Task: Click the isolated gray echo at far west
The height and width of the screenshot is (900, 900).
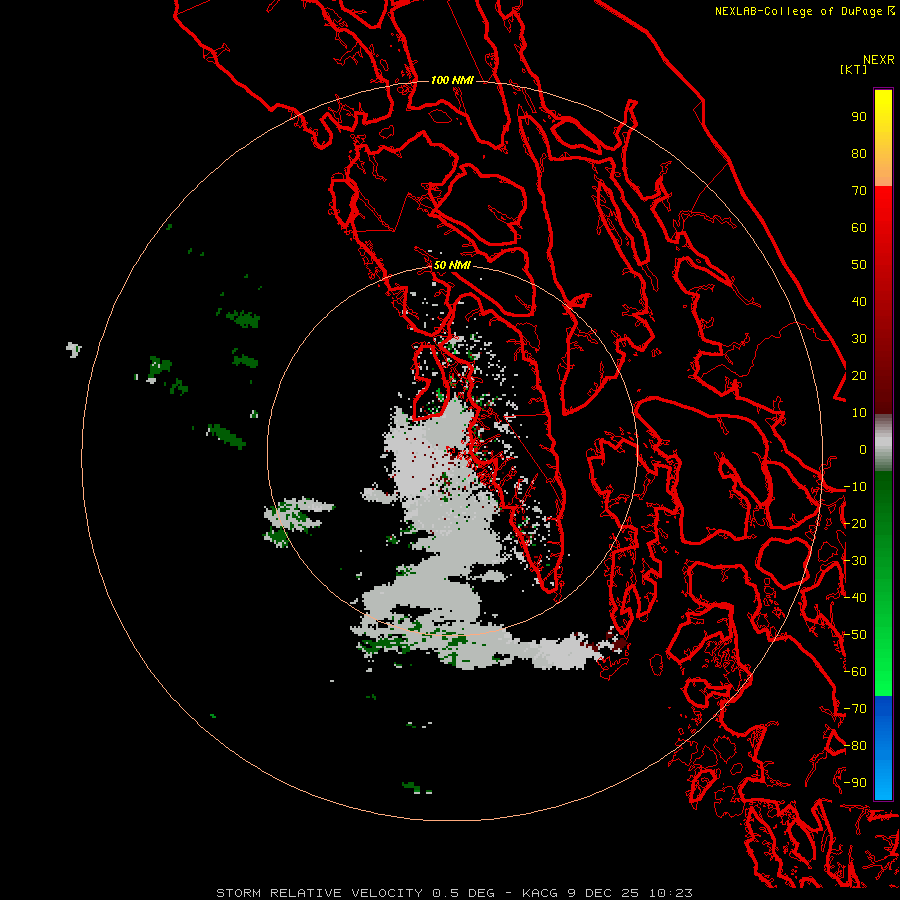Action: coord(73,349)
